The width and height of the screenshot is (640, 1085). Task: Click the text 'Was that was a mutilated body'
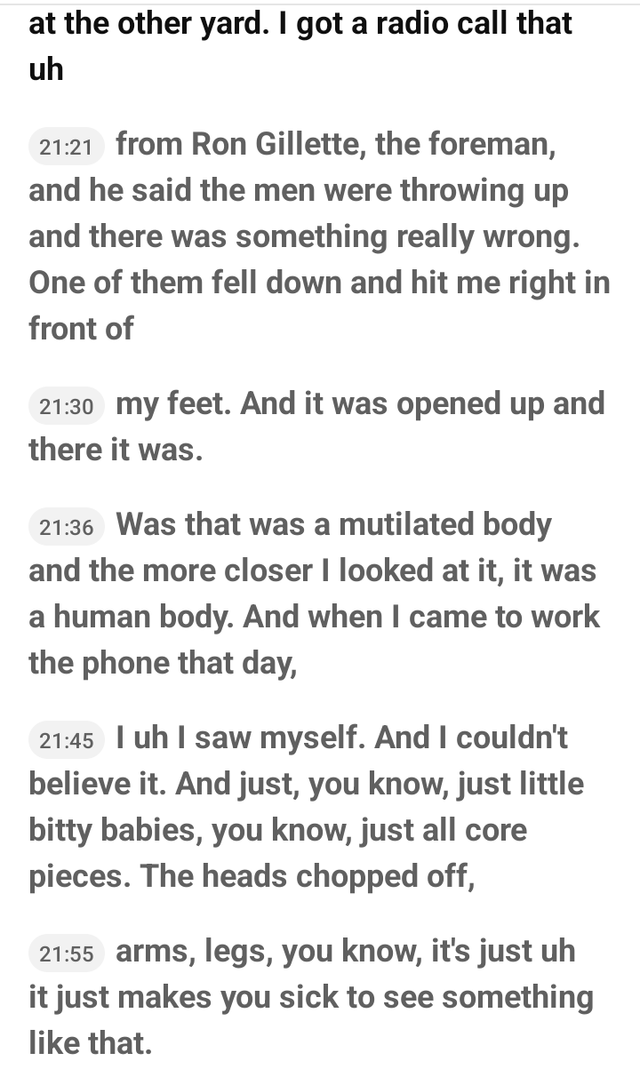tap(334, 524)
